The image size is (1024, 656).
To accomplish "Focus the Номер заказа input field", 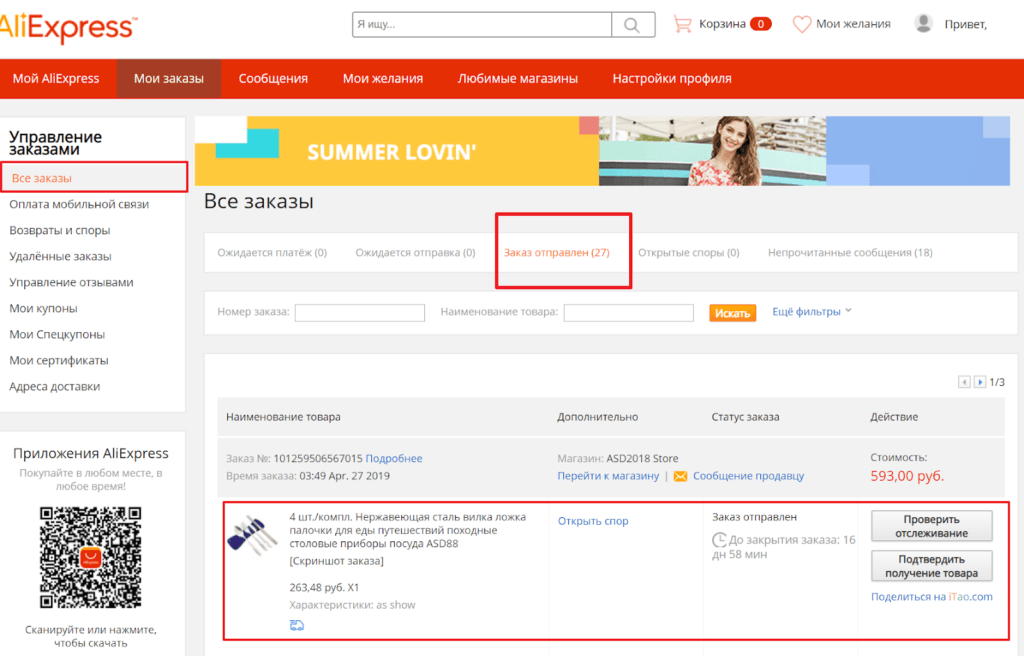I will [359, 313].
